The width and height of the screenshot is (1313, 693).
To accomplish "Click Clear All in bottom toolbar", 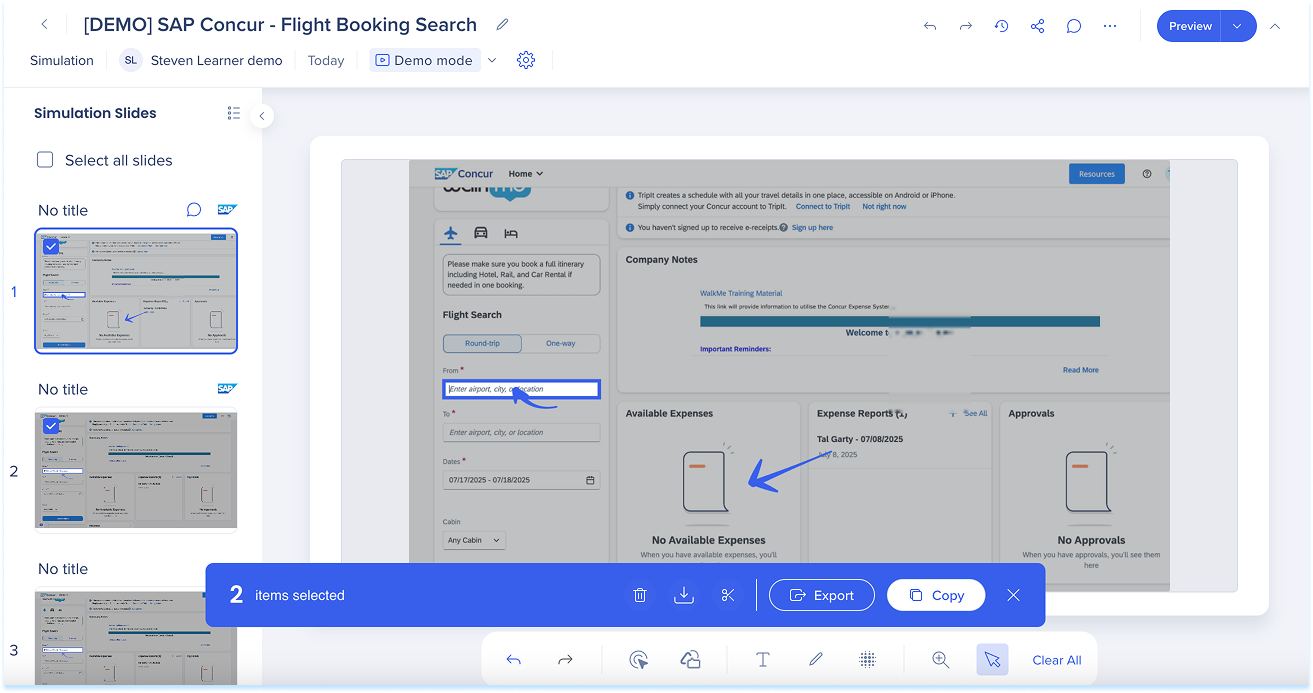I will point(1056,660).
